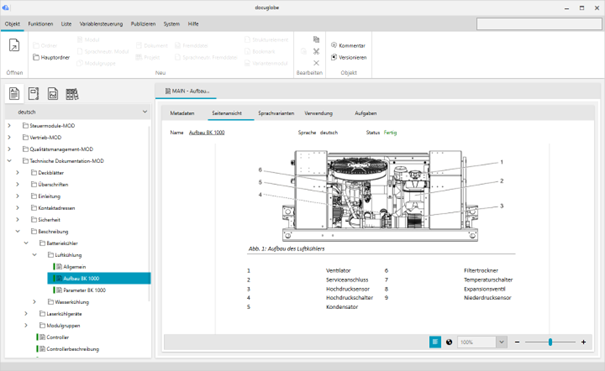Select the MAIN - Aufbau document tab
Viewport: 605px width, 371px height.
[187, 91]
